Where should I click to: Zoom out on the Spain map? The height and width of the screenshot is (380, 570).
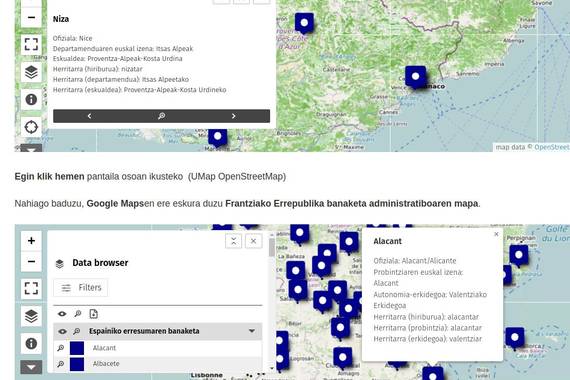pyautogui.click(x=31, y=261)
